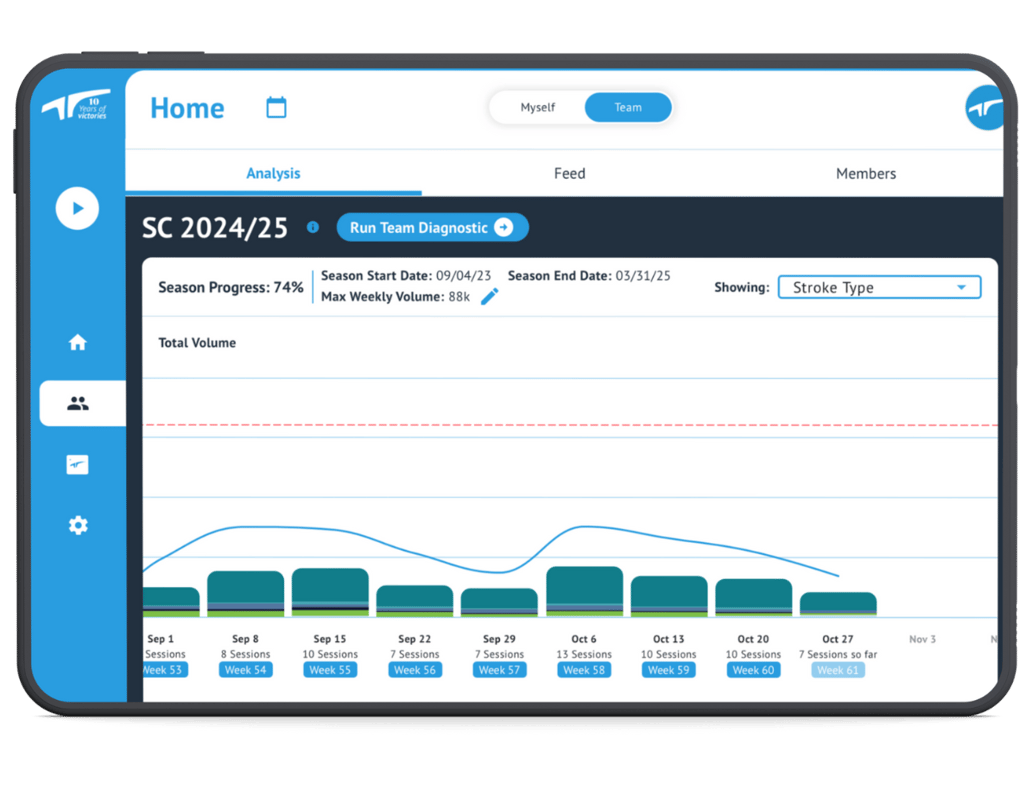The image size is (1032, 788).
Task: Open Settings using the gear icon
Action: pos(78,525)
